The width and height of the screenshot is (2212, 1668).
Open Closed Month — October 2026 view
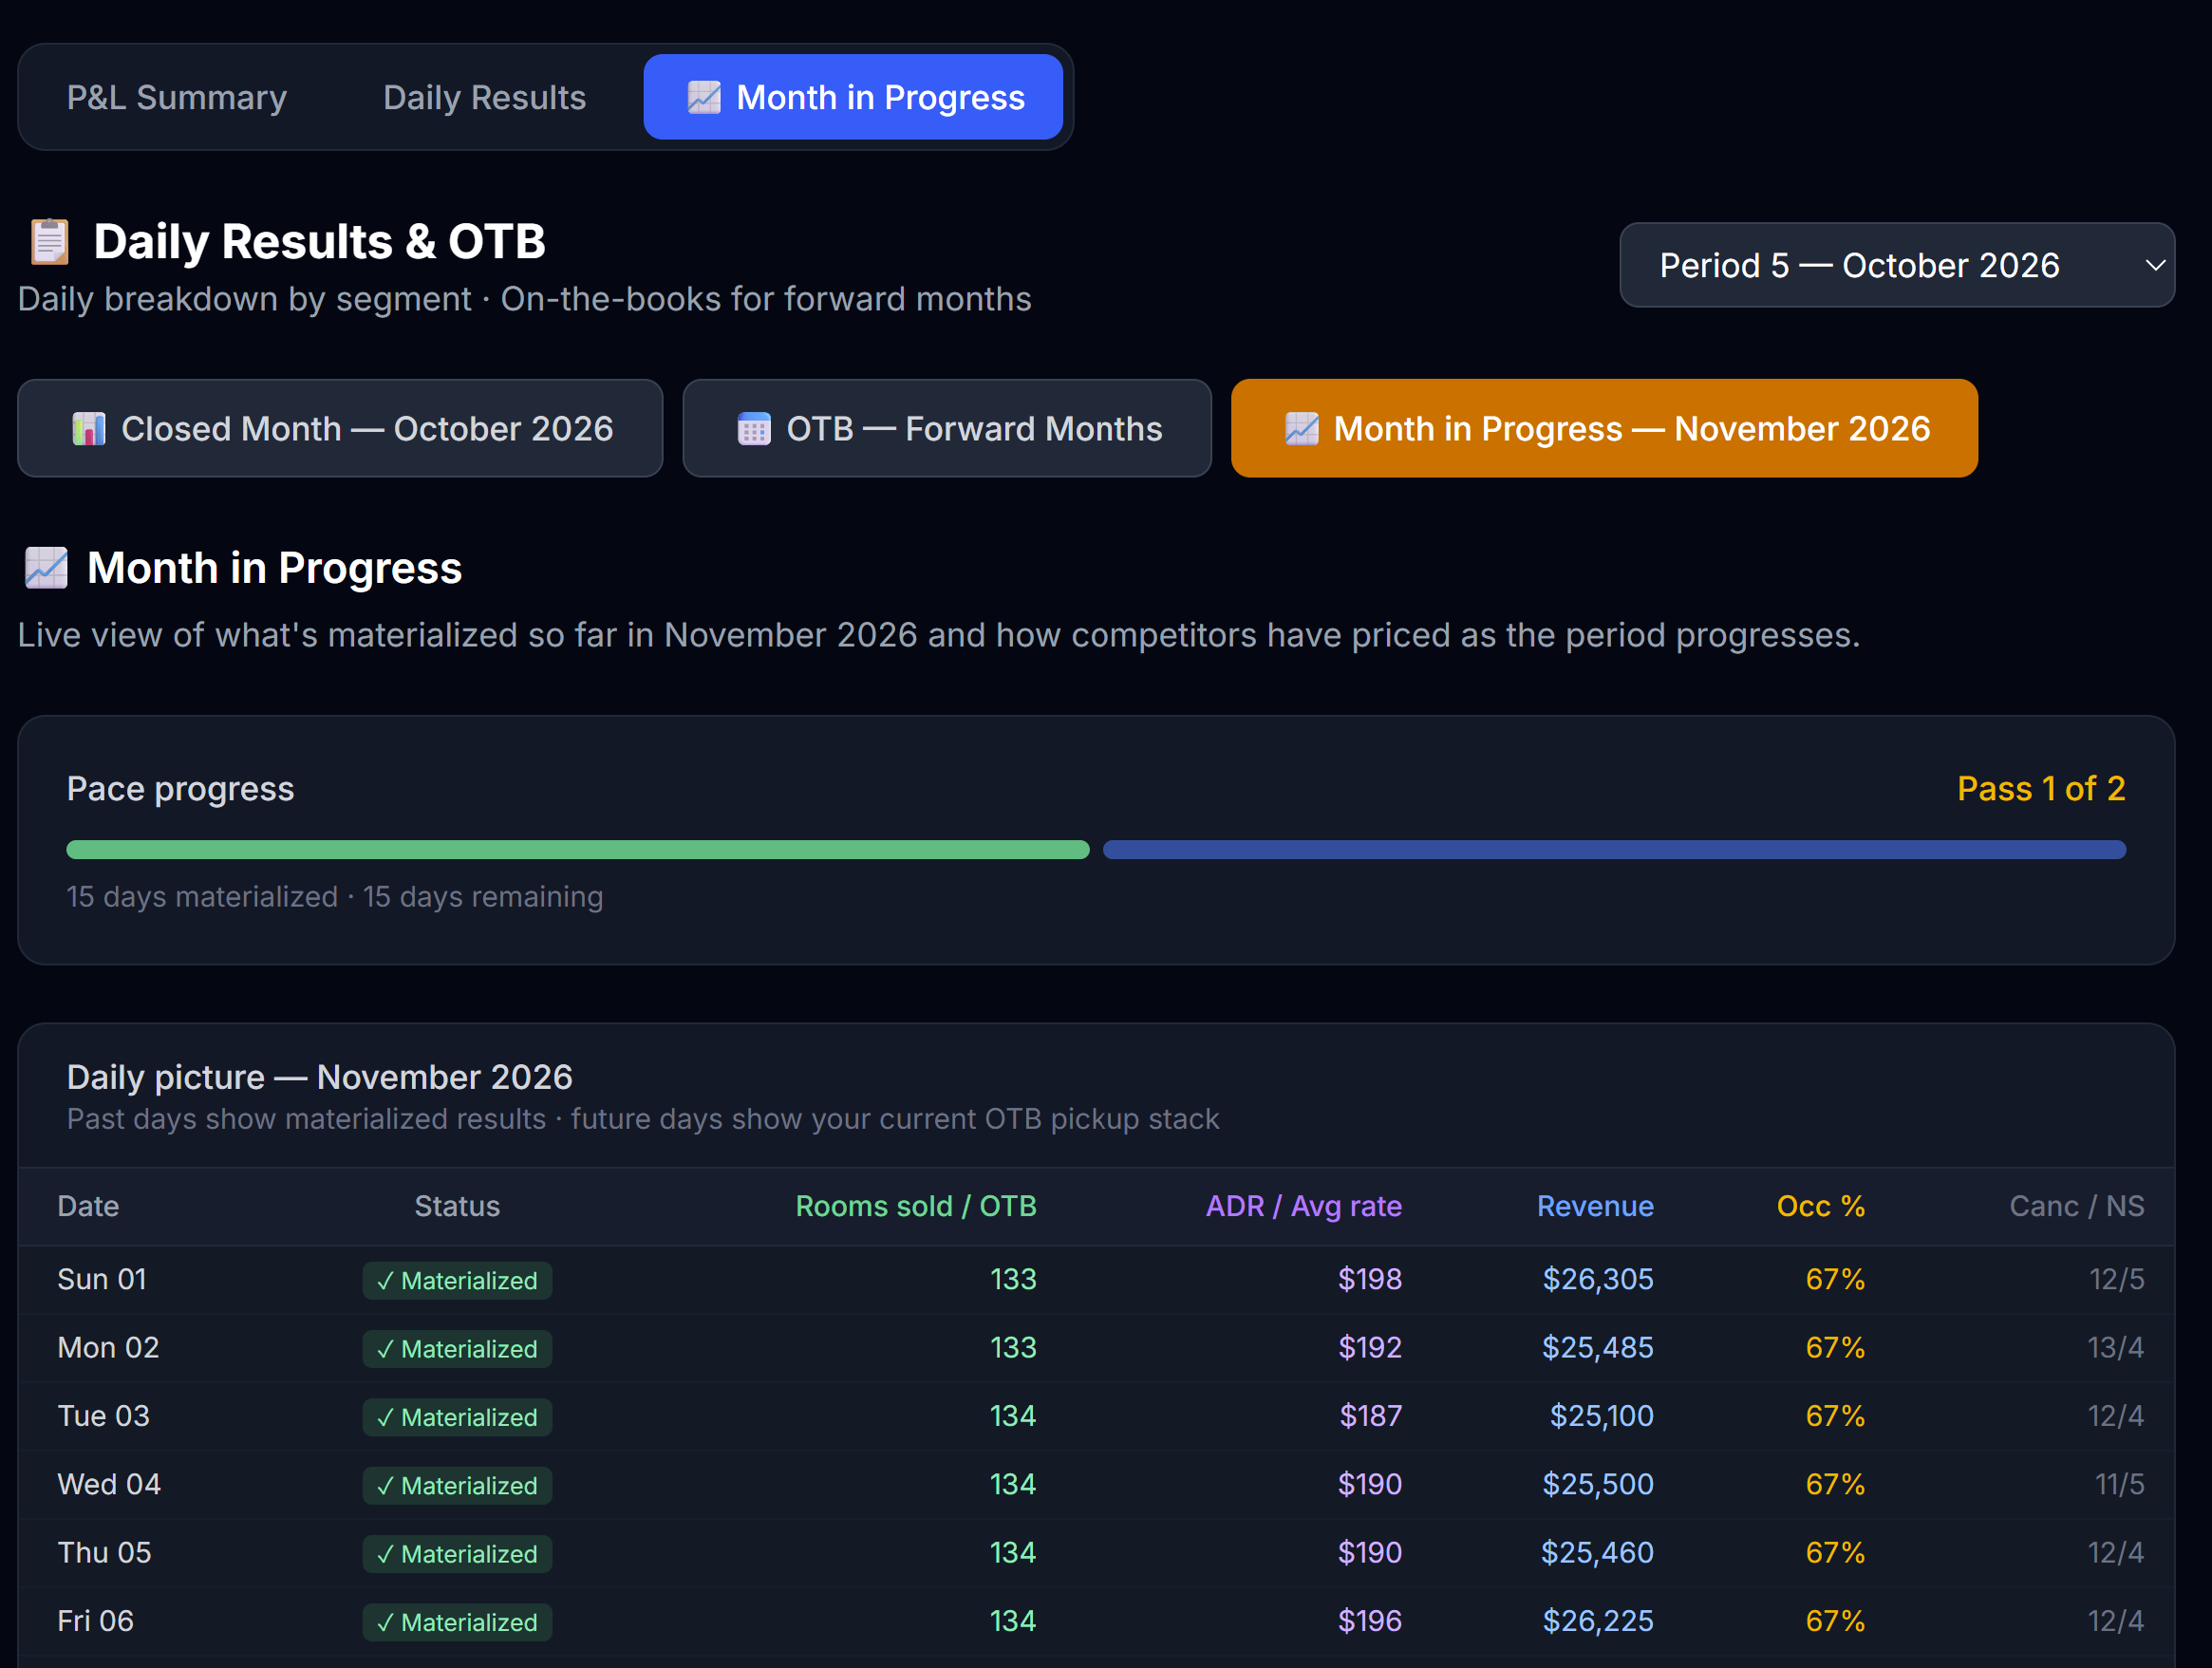[x=340, y=428]
